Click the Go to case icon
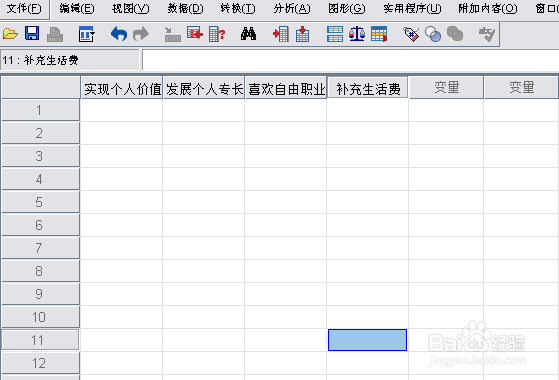 click(x=173, y=35)
